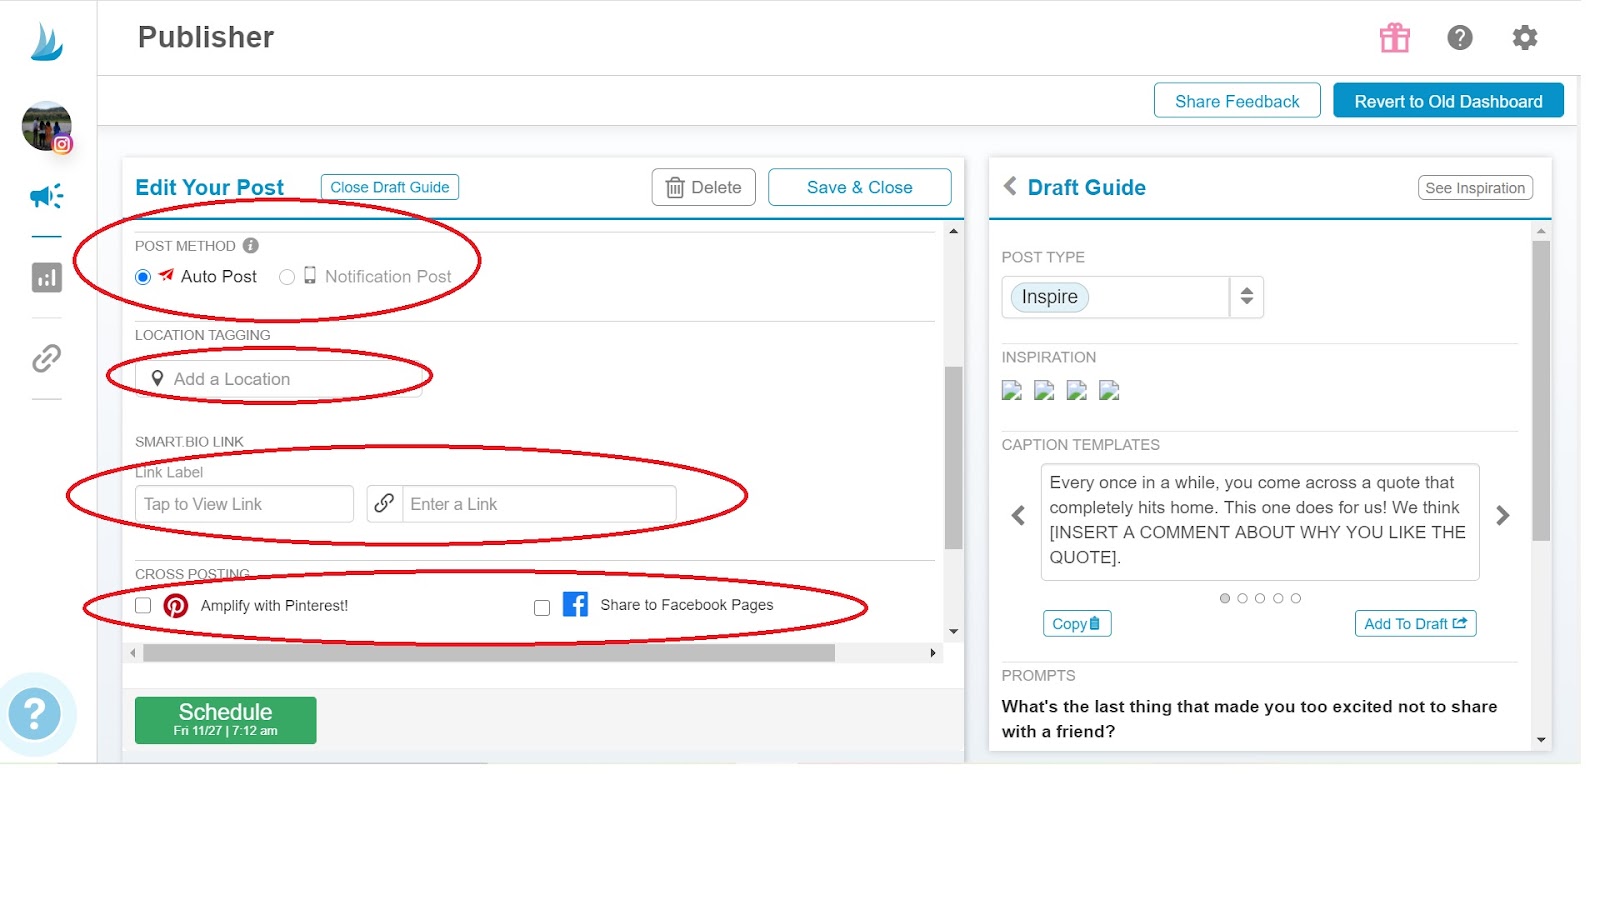
Task: Show next caption template
Action: coord(1502,515)
